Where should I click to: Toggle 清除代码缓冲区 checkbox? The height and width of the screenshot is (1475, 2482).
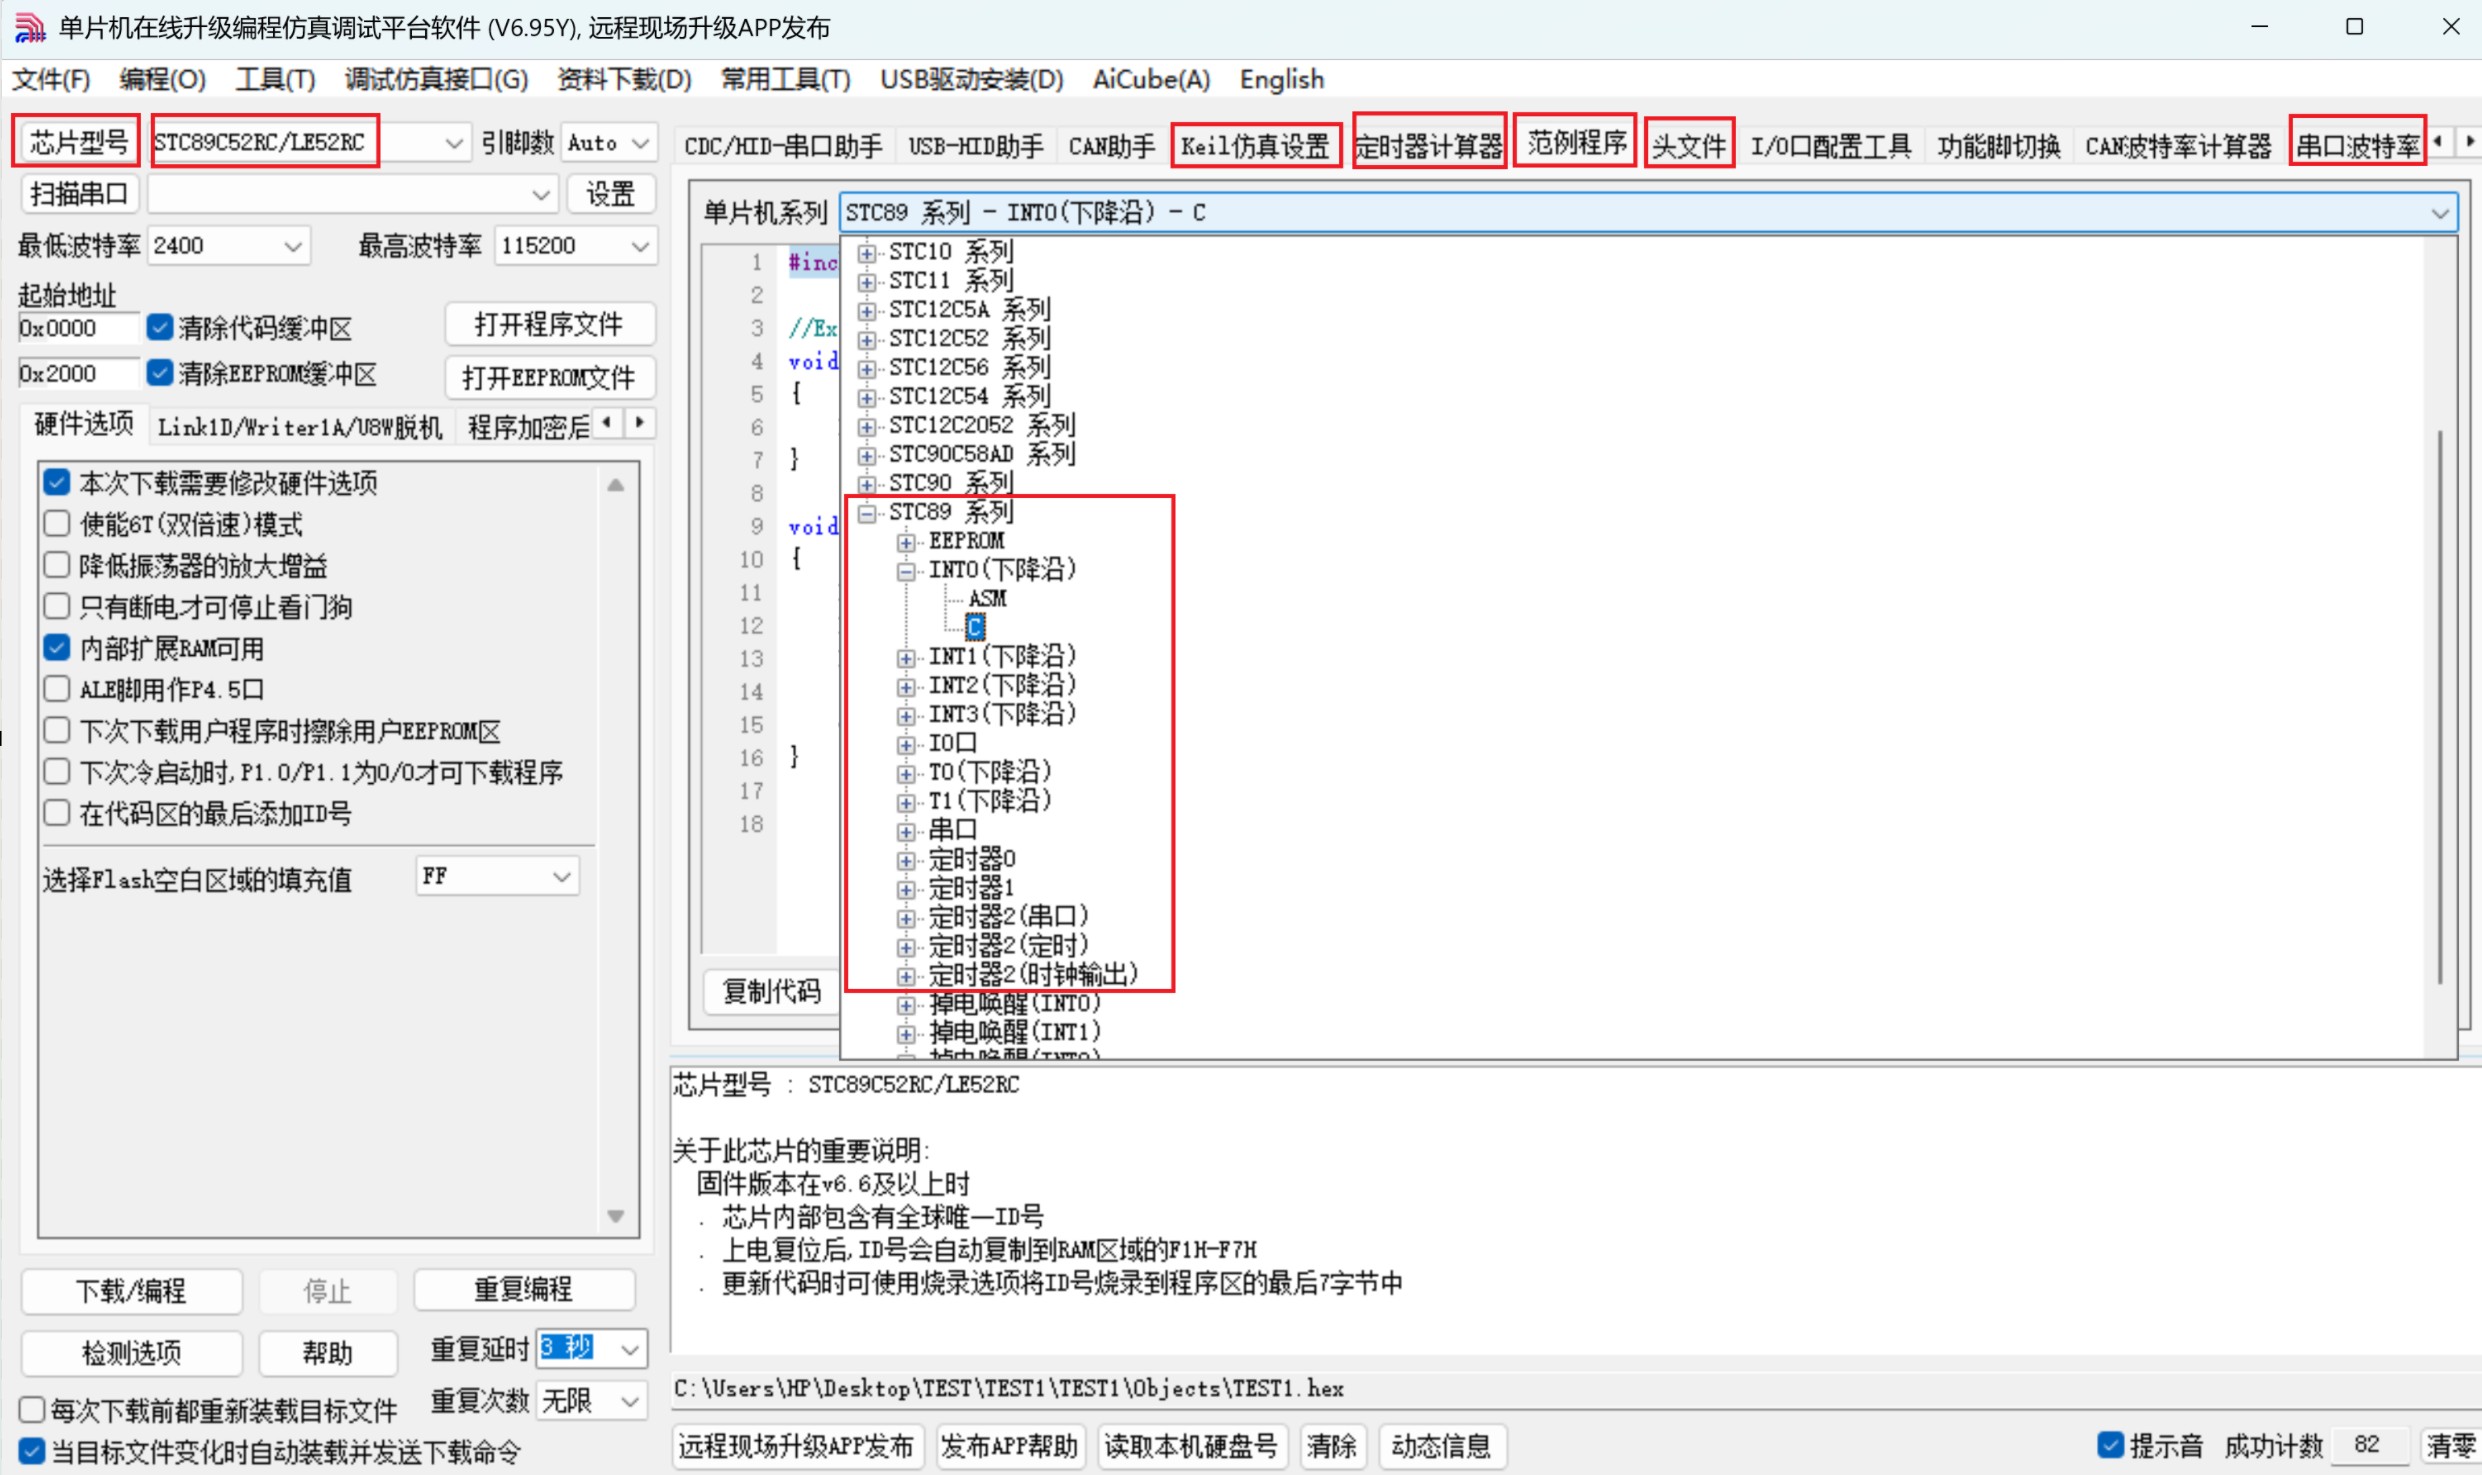(x=159, y=327)
